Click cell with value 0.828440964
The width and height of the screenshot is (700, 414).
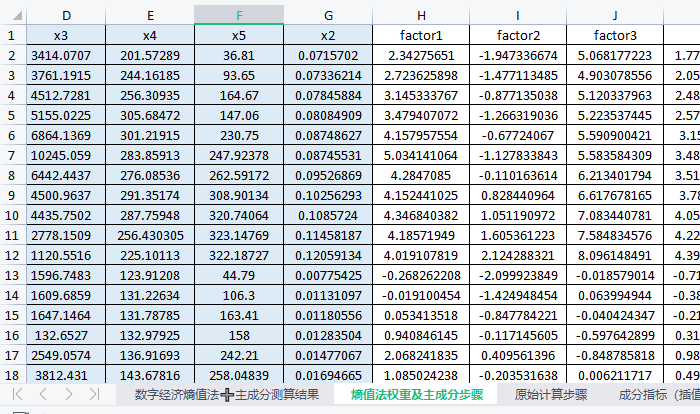pos(518,196)
